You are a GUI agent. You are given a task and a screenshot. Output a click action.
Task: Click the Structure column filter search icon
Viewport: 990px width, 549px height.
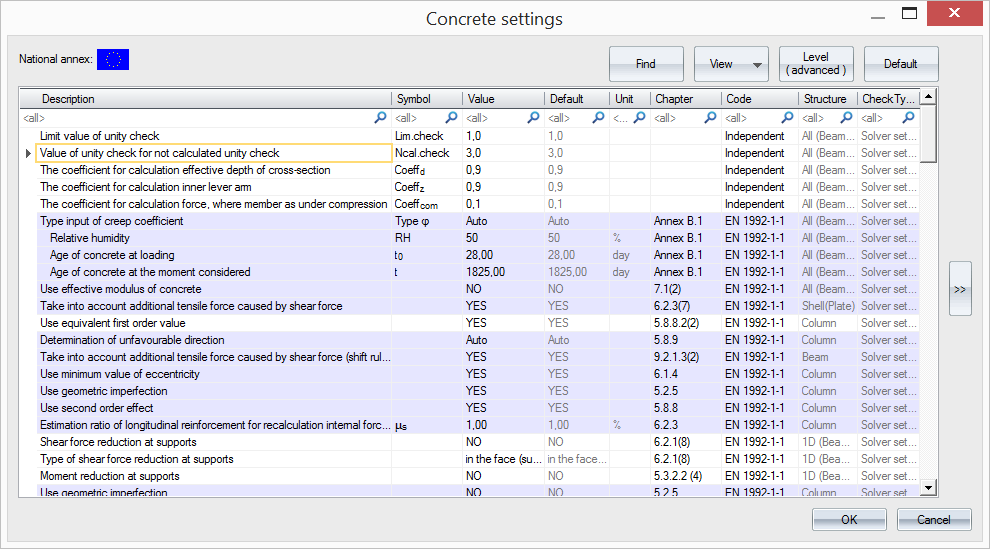pyautogui.click(x=846, y=118)
